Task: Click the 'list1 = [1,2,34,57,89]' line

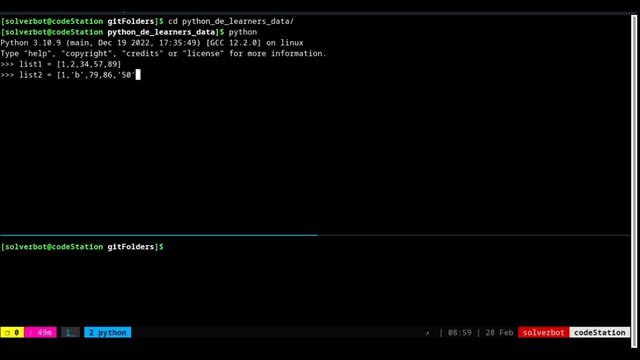Action: [70, 64]
